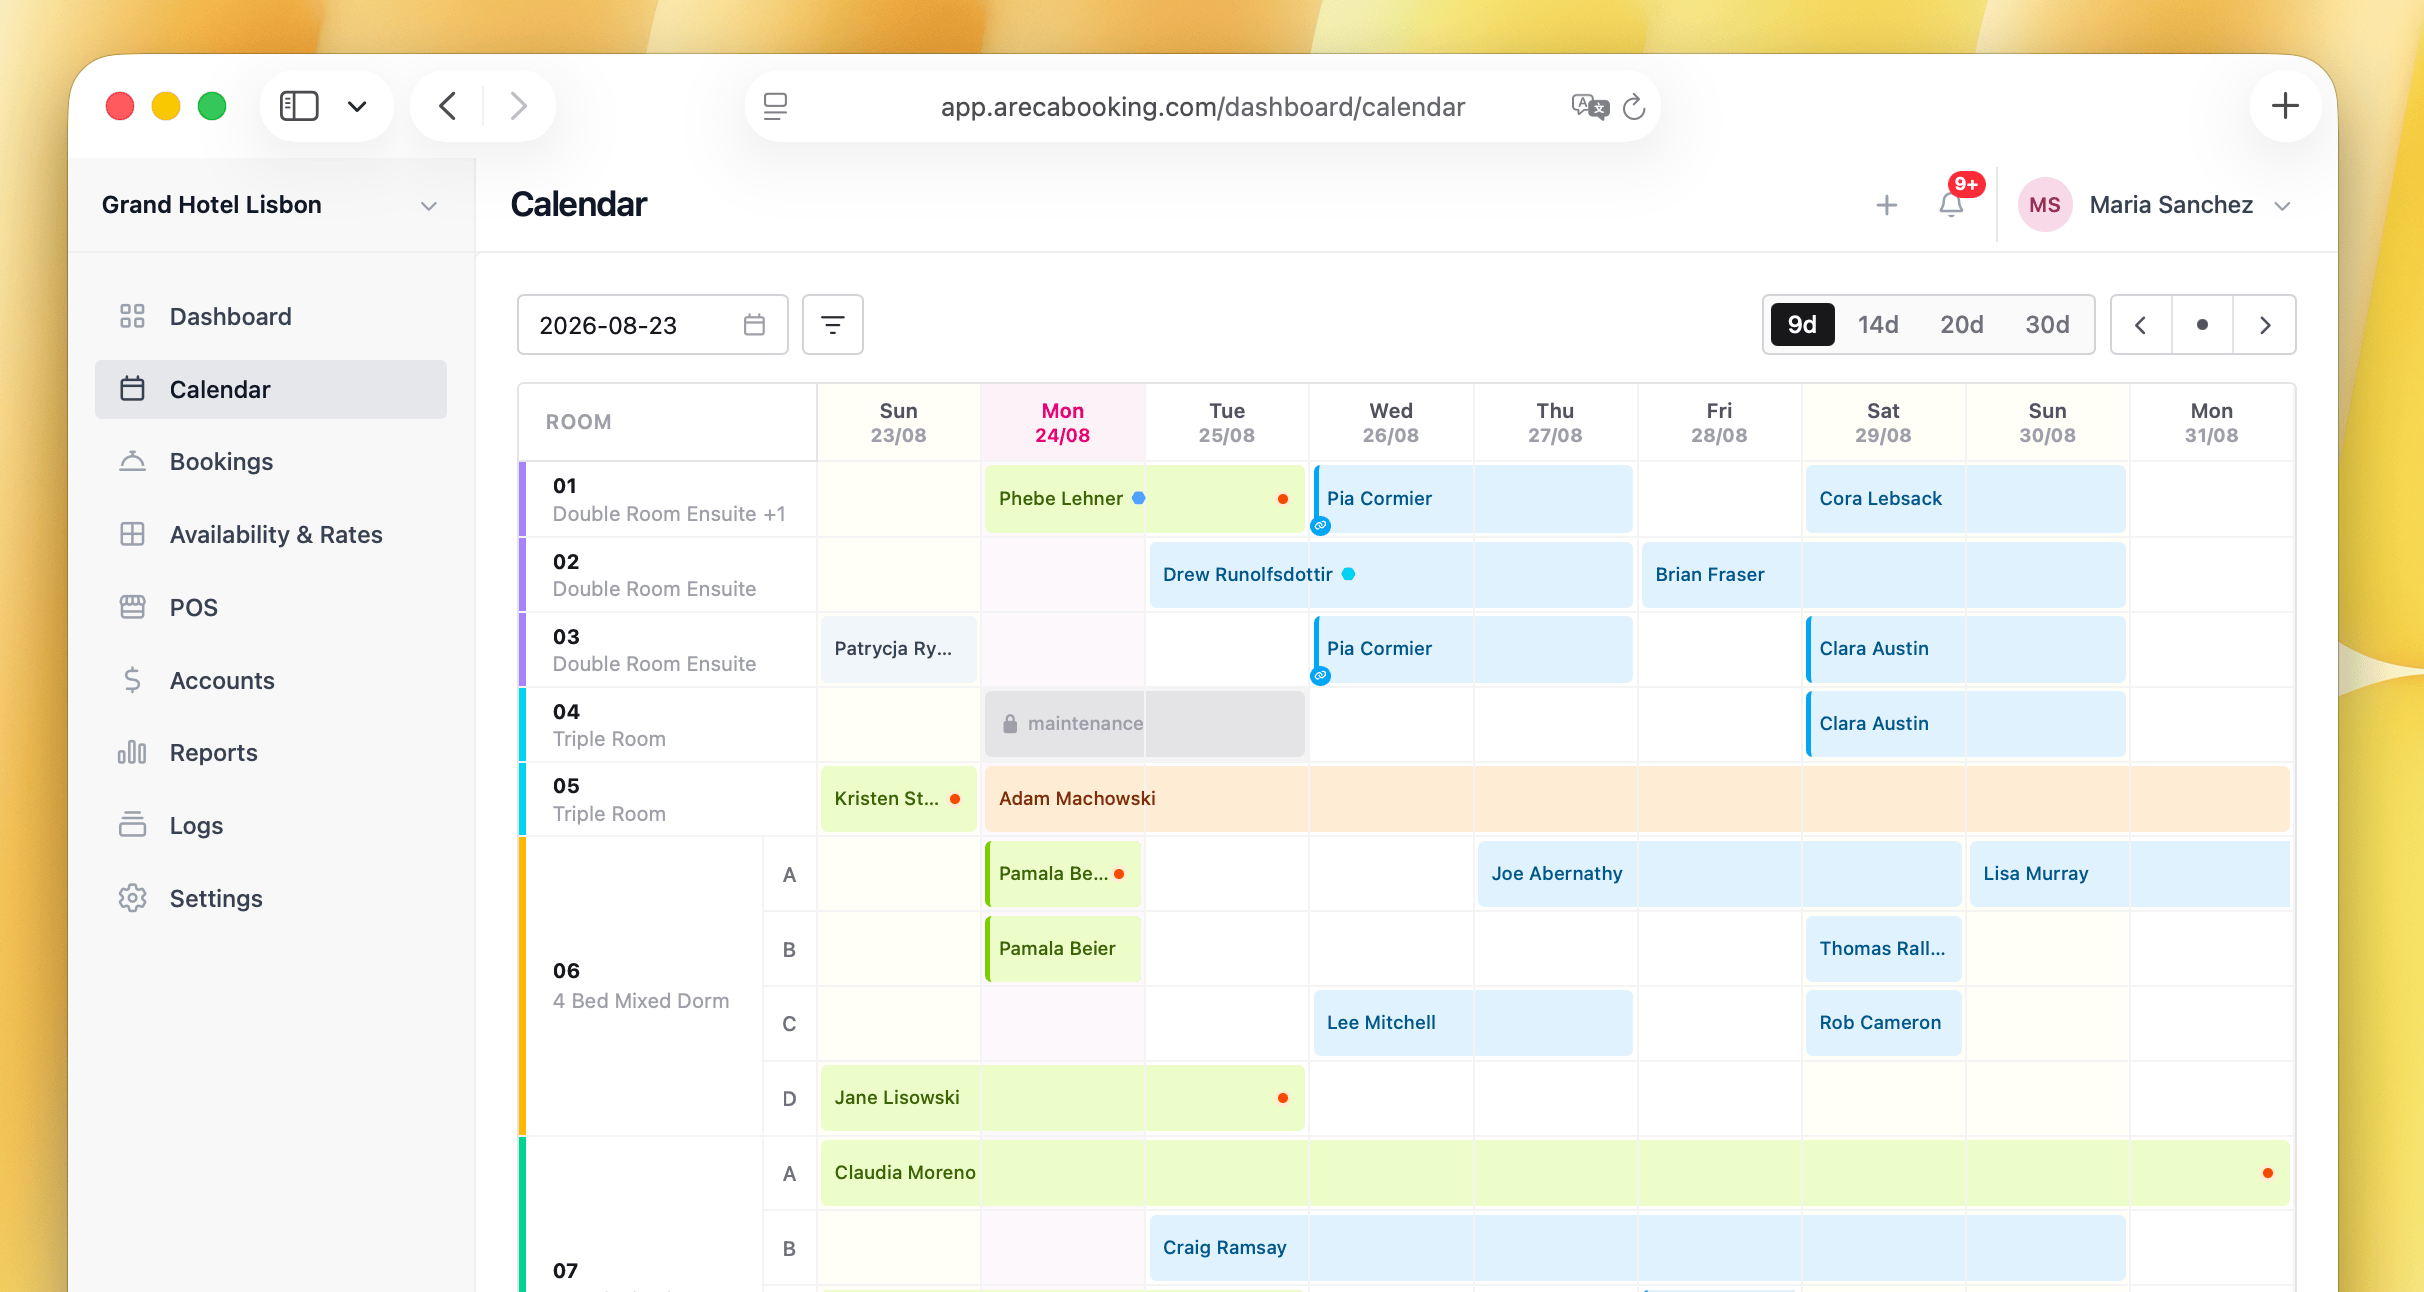
Task: Jump to today in calendar
Action: click(2202, 325)
